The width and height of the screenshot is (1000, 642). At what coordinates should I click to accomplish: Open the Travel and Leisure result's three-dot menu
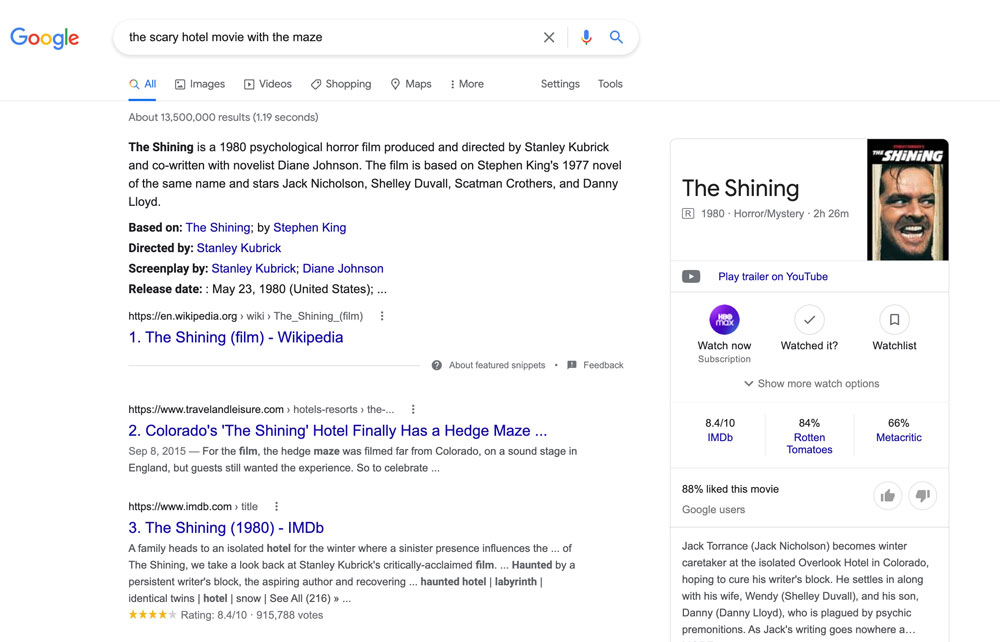(x=413, y=409)
